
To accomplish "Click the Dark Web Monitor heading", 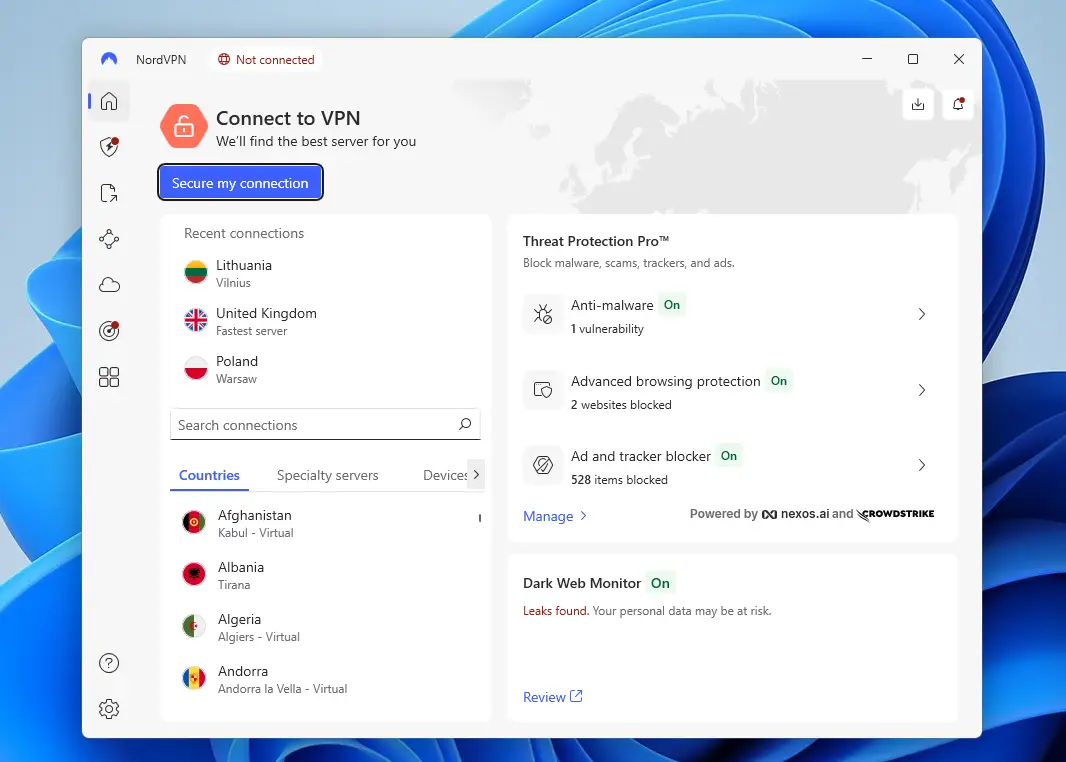I will (x=582, y=583).
